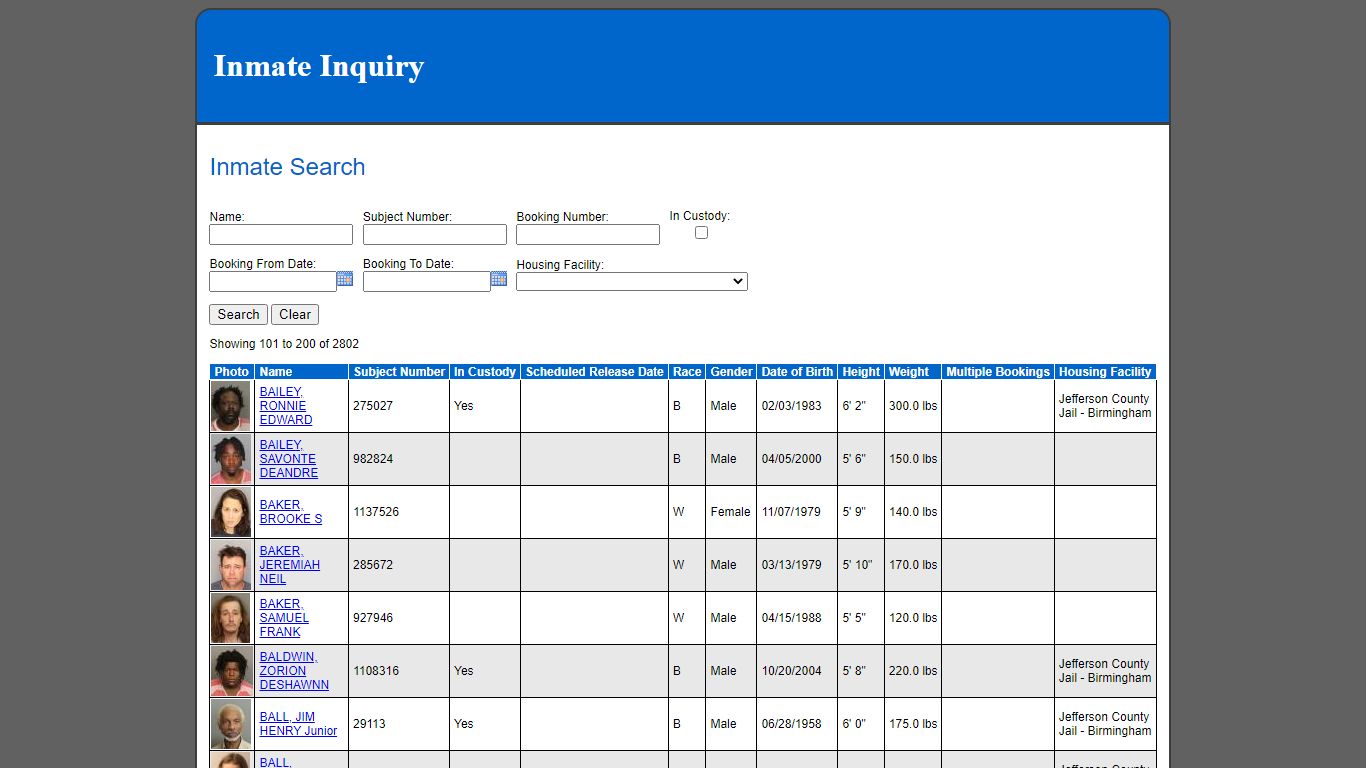
Task: Select subject number 1137526 cell
Action: pos(399,512)
